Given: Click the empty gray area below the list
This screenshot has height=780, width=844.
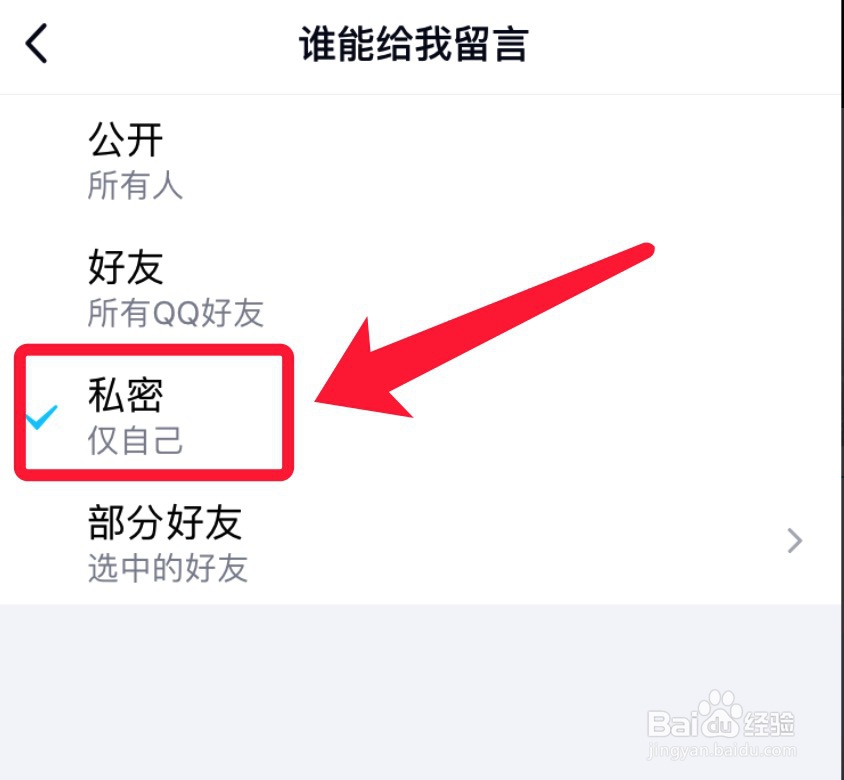Looking at the screenshot, I should click(x=420, y=692).
